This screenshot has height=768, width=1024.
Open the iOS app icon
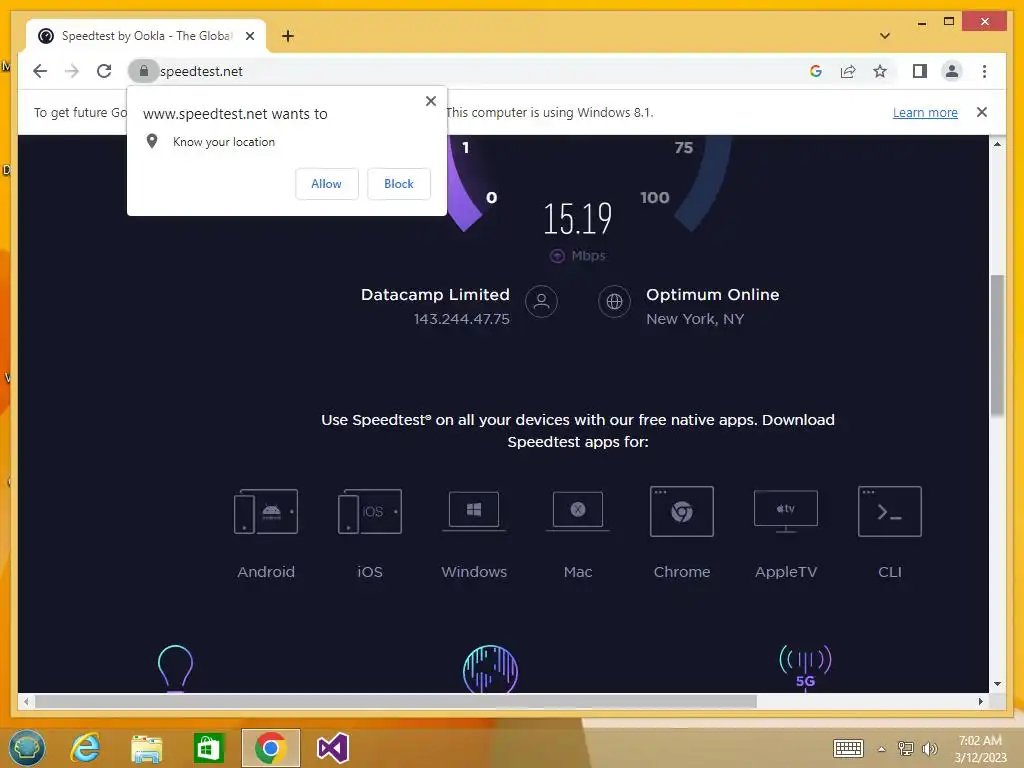370,511
